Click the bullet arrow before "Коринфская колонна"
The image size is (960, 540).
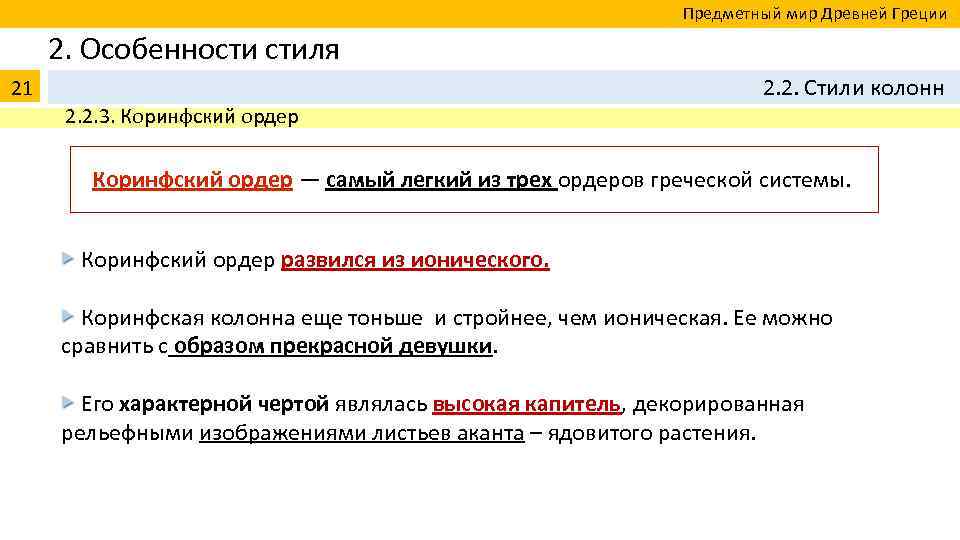[68, 317]
